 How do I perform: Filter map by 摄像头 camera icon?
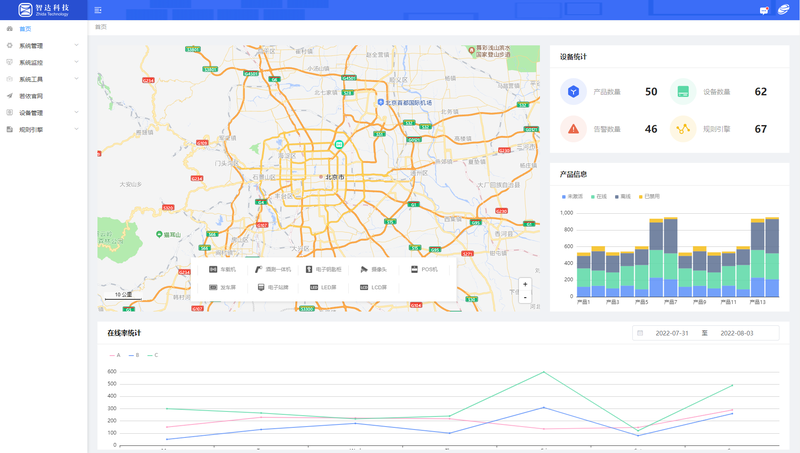point(364,269)
